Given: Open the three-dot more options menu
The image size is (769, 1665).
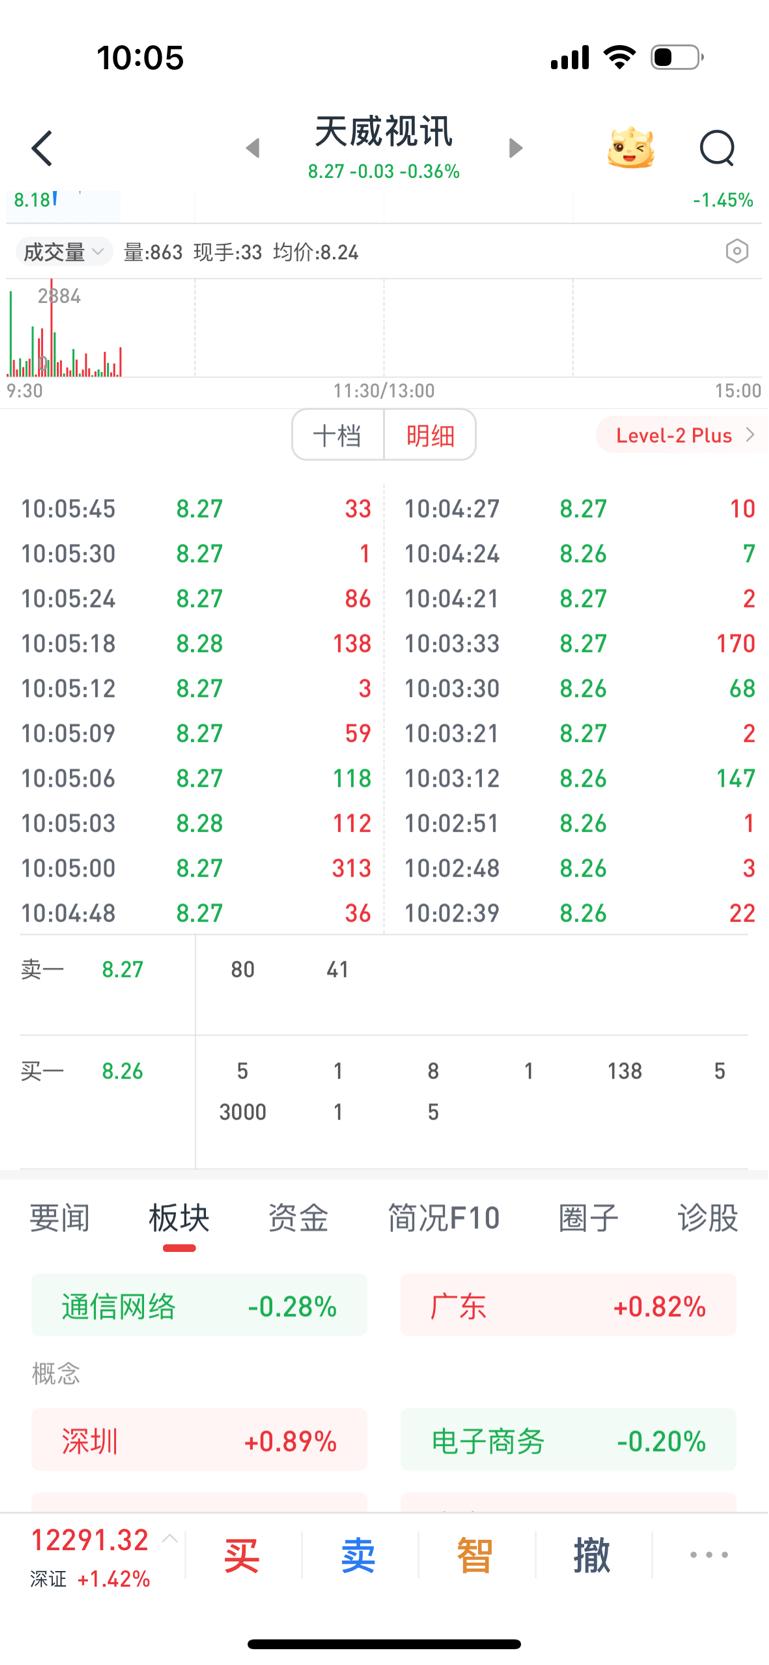Looking at the screenshot, I should [709, 1555].
